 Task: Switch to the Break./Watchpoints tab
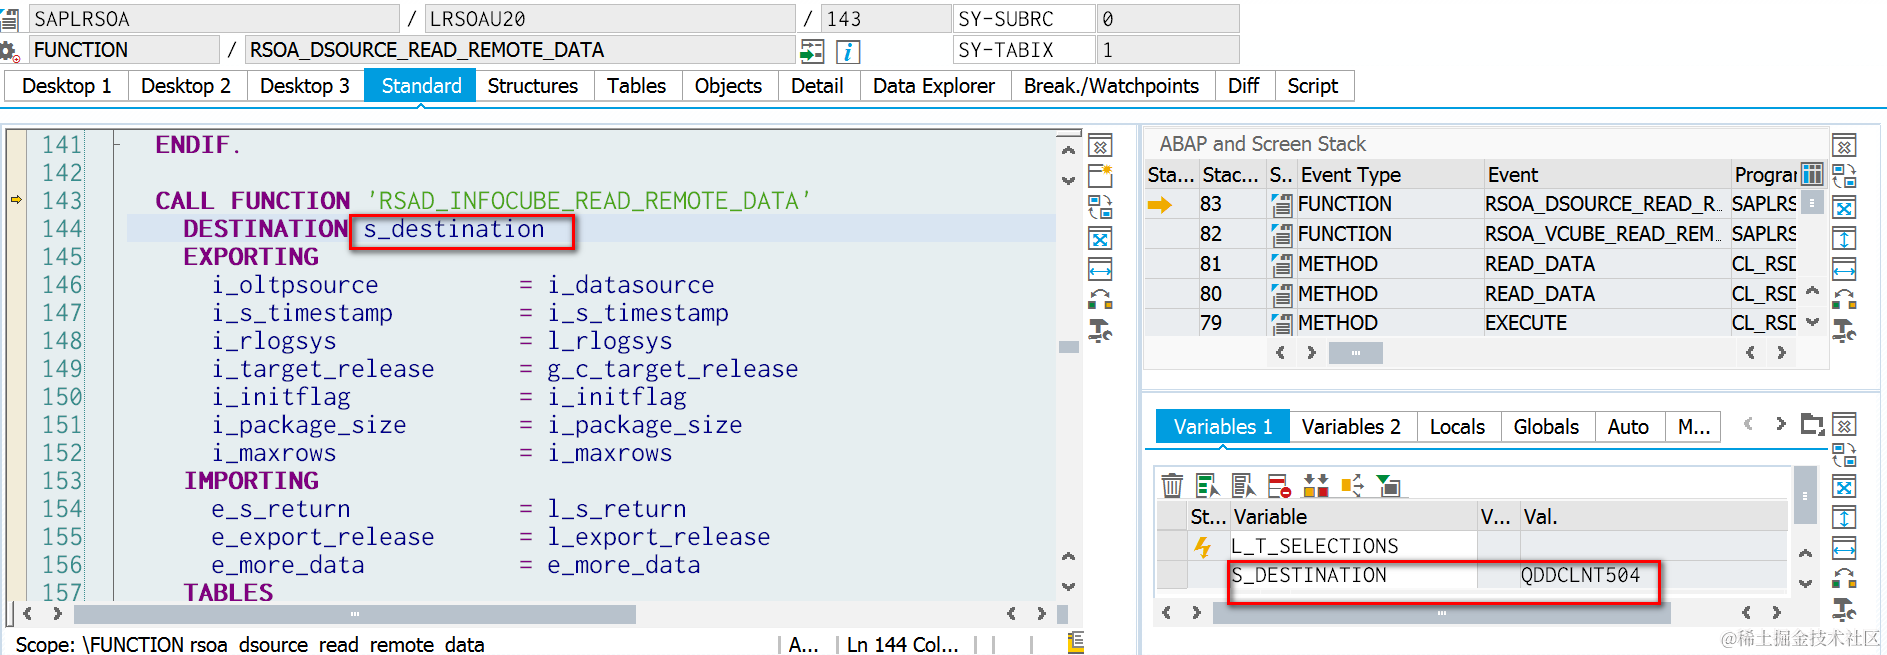click(1111, 86)
